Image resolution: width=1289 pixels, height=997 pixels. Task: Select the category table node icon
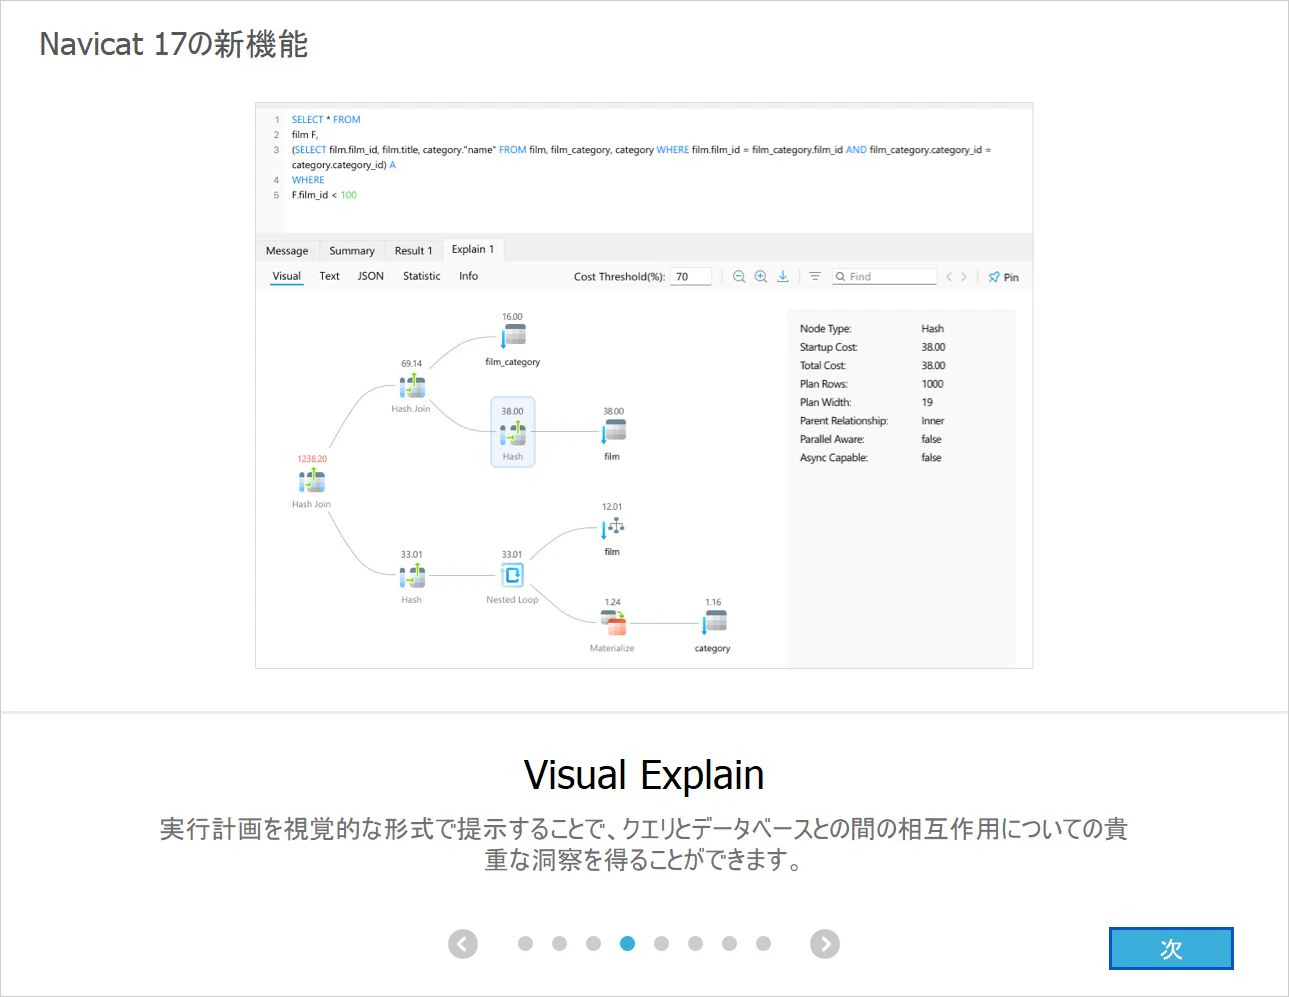713,623
